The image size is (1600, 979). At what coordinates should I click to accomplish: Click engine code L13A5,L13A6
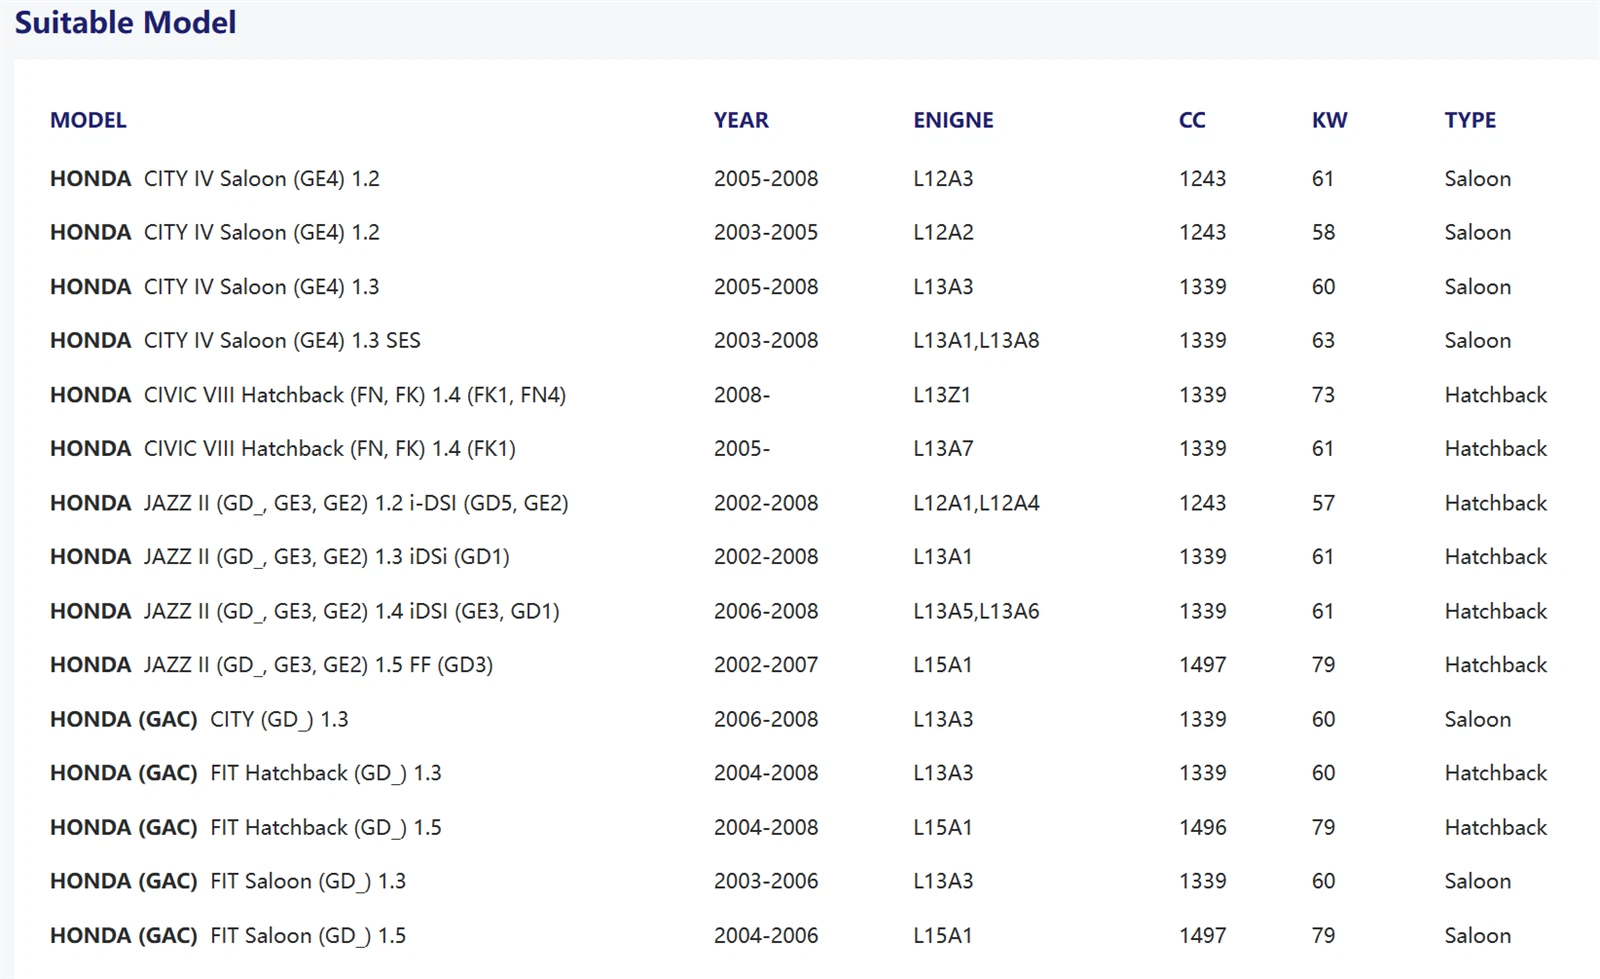976,611
